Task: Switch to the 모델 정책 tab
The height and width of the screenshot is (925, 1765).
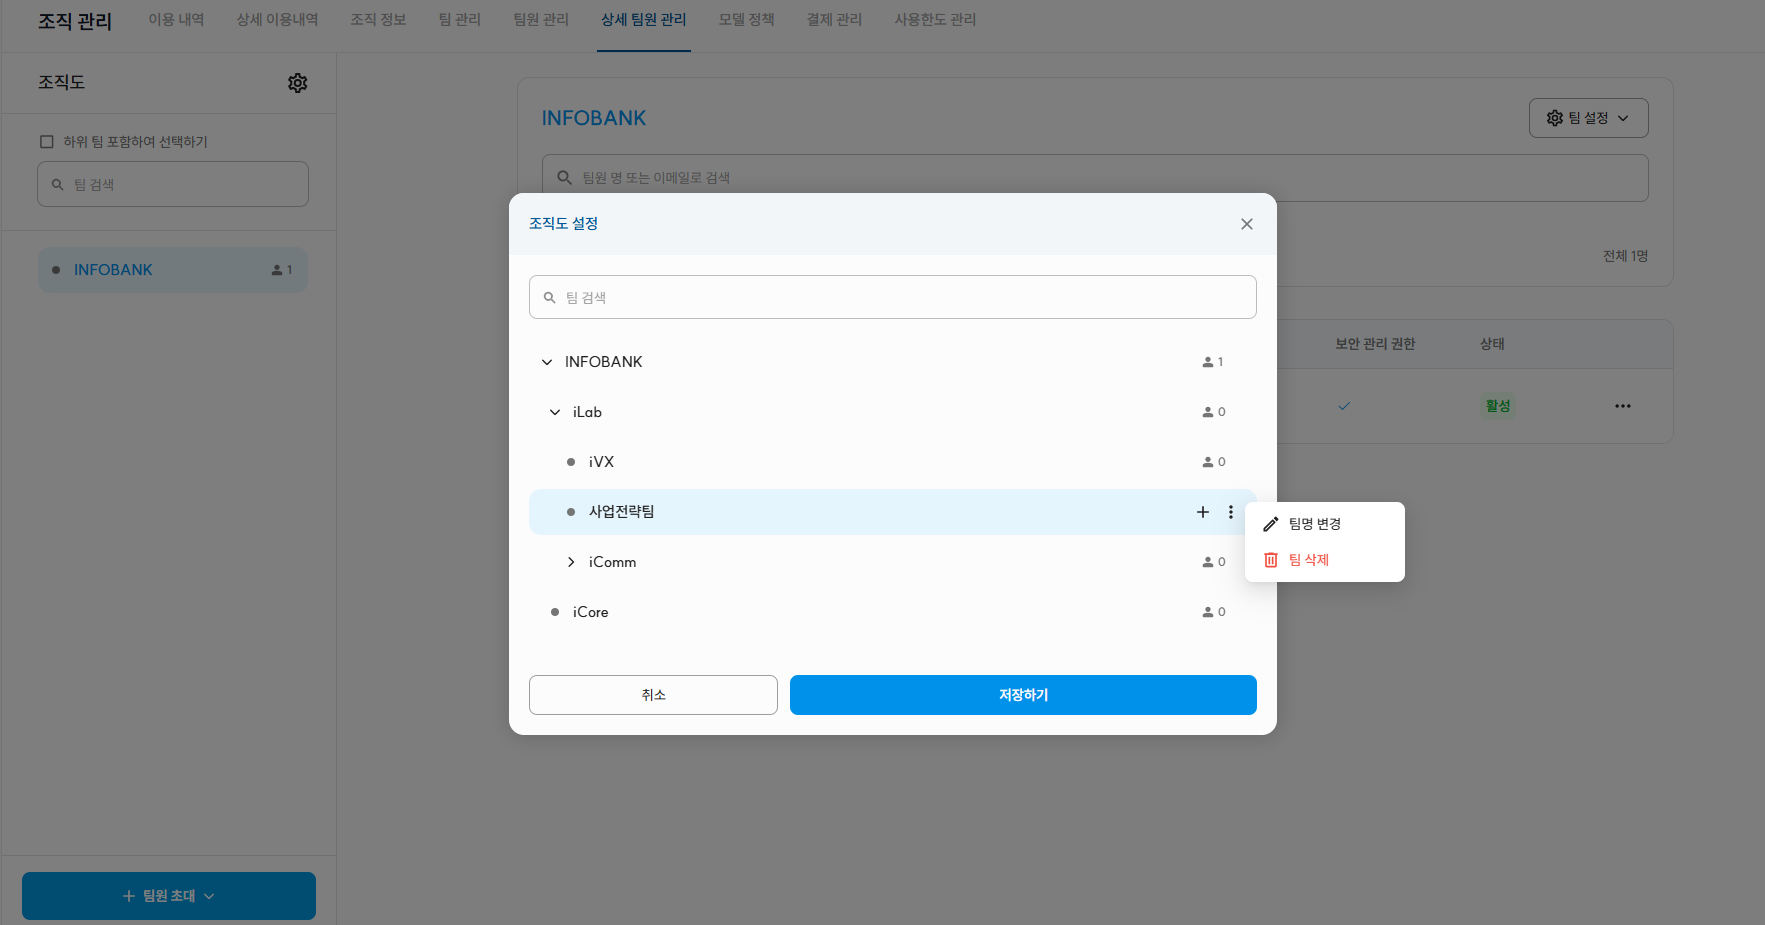Action: 746,20
